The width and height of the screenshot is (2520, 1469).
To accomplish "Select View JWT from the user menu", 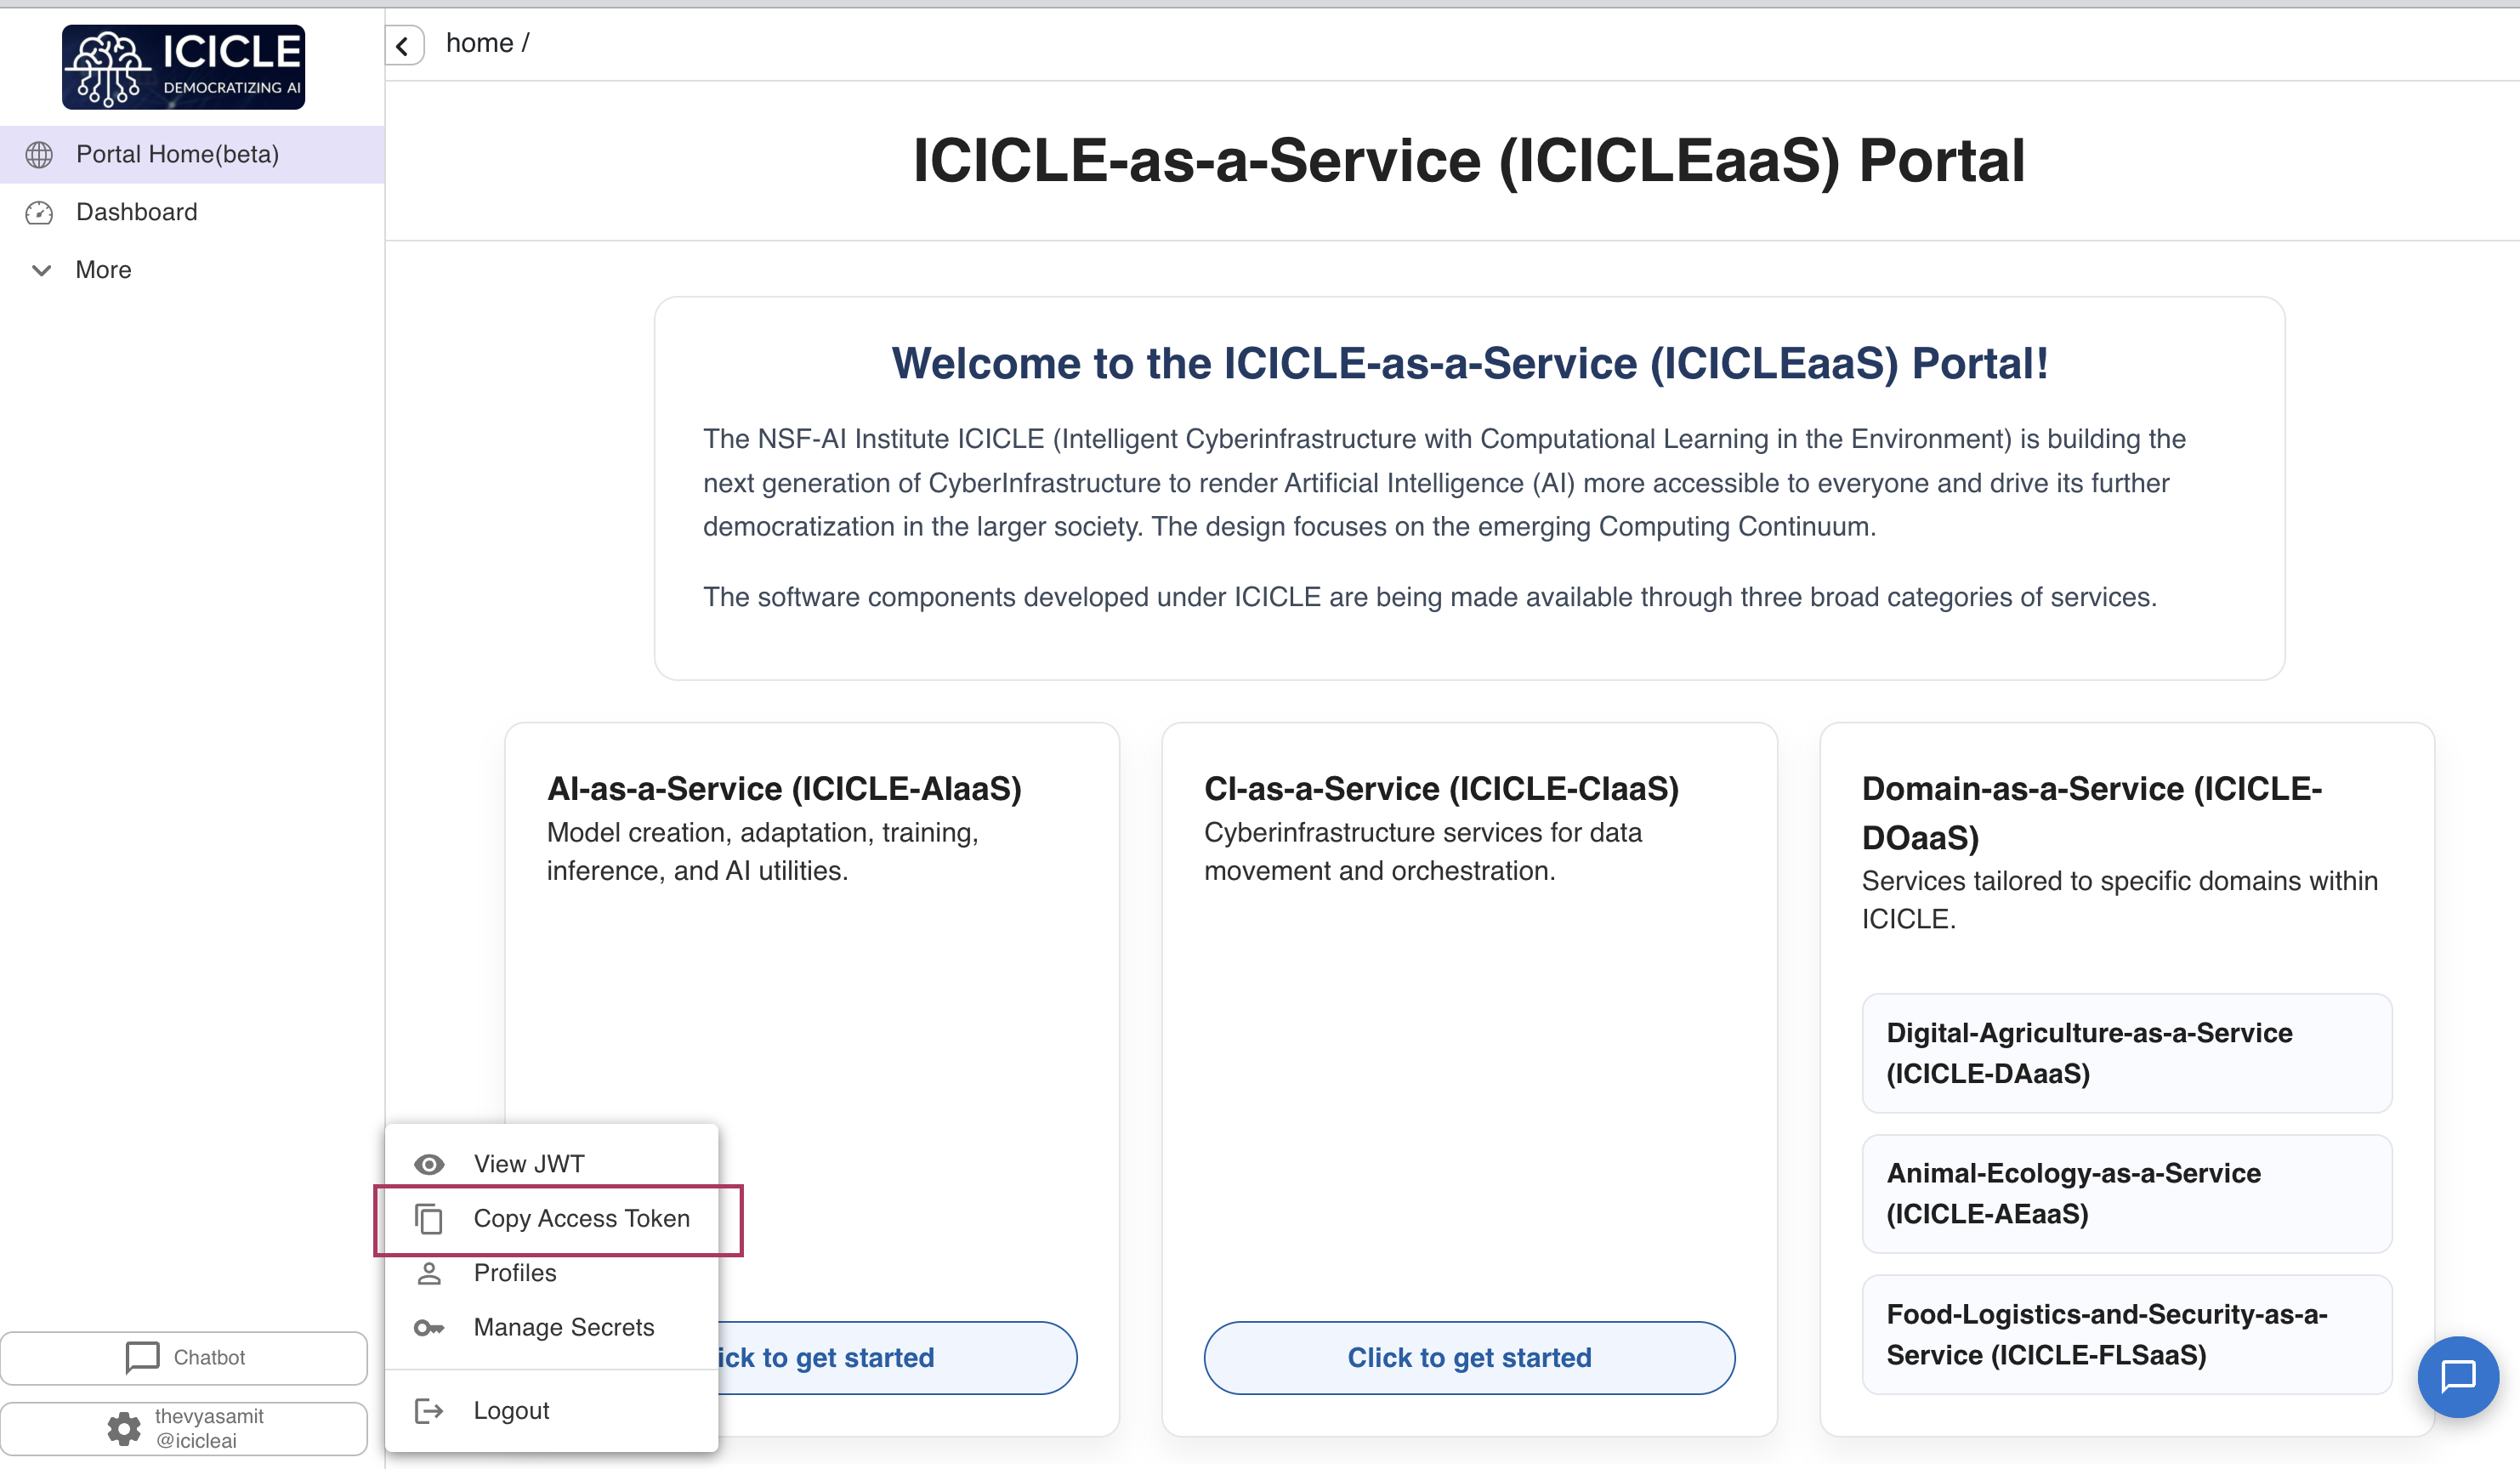I will coord(551,1164).
